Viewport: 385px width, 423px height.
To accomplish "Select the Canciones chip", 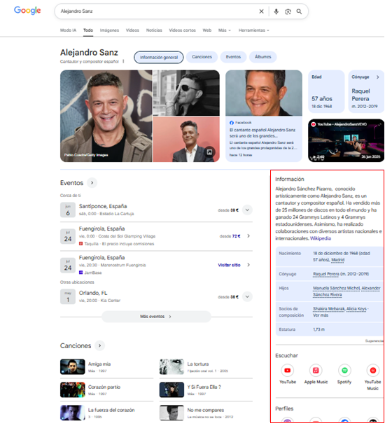I will pos(202,57).
